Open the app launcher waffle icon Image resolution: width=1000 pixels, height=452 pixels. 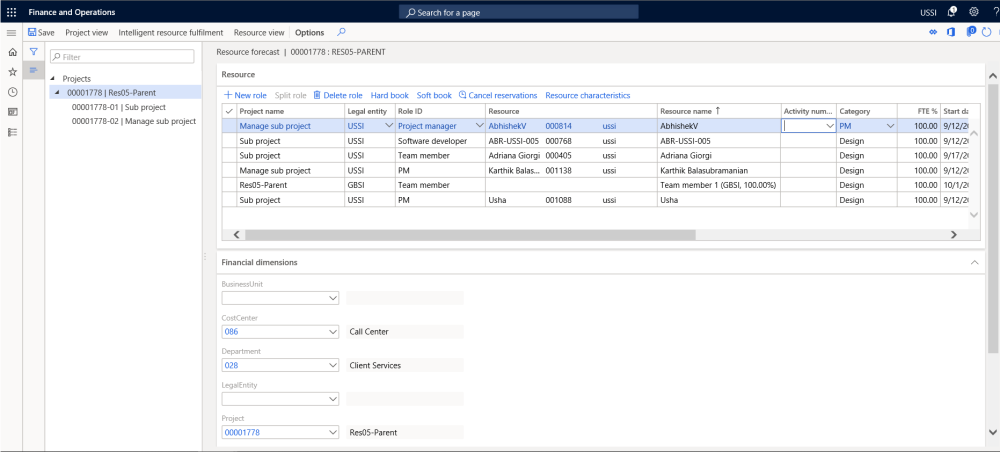pyautogui.click(x=11, y=12)
